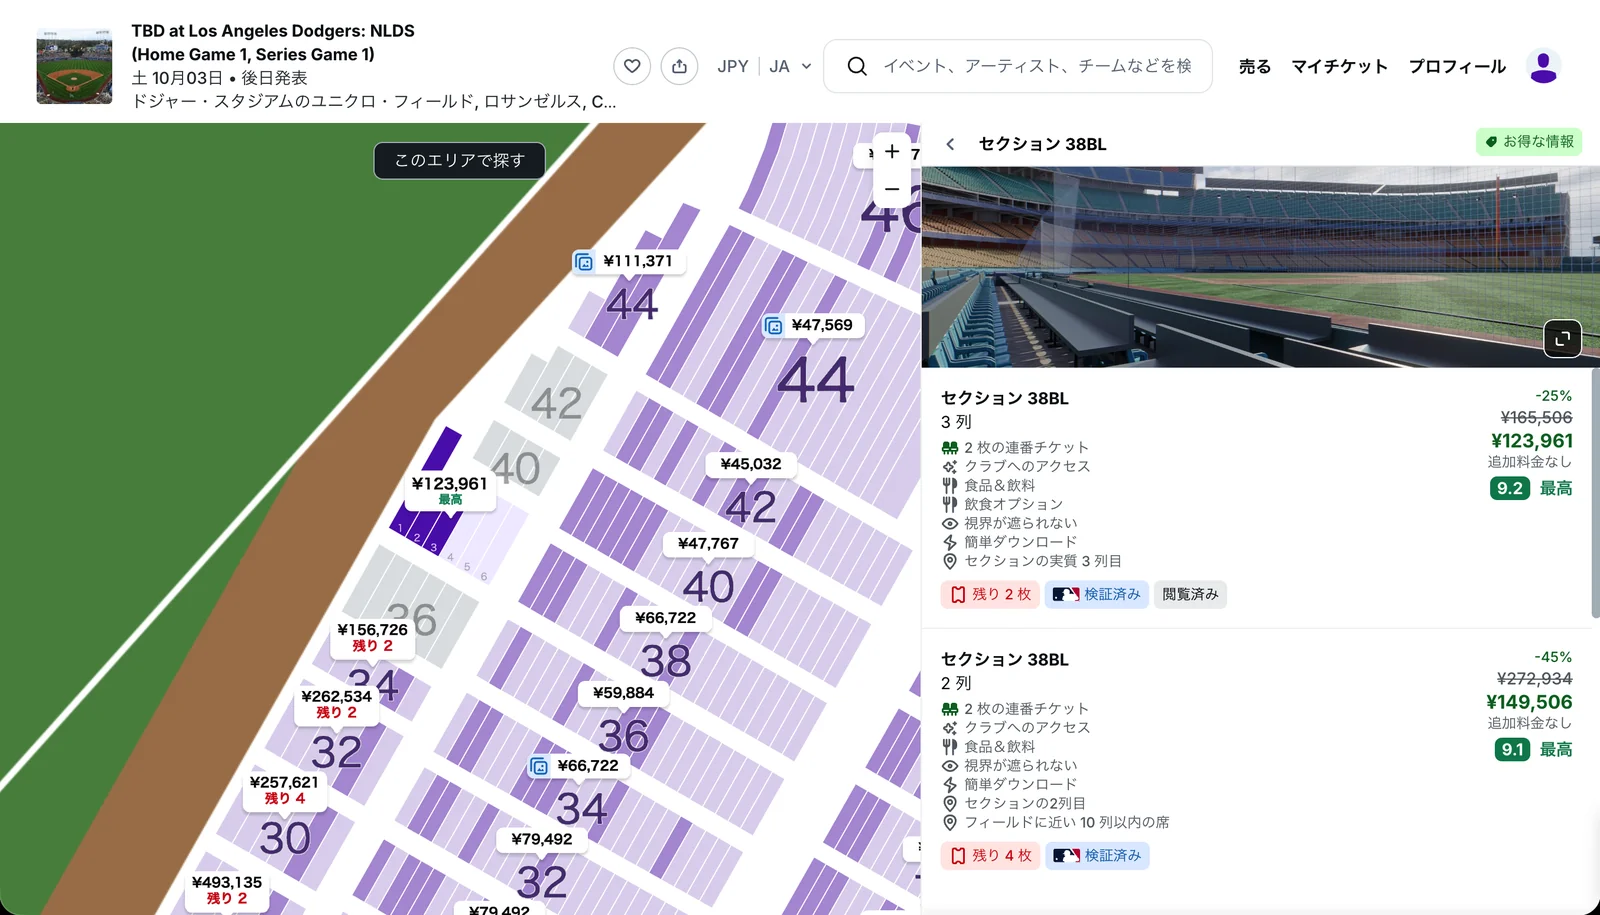
Task: Zoom out the seat map with minus
Action: click(x=892, y=189)
